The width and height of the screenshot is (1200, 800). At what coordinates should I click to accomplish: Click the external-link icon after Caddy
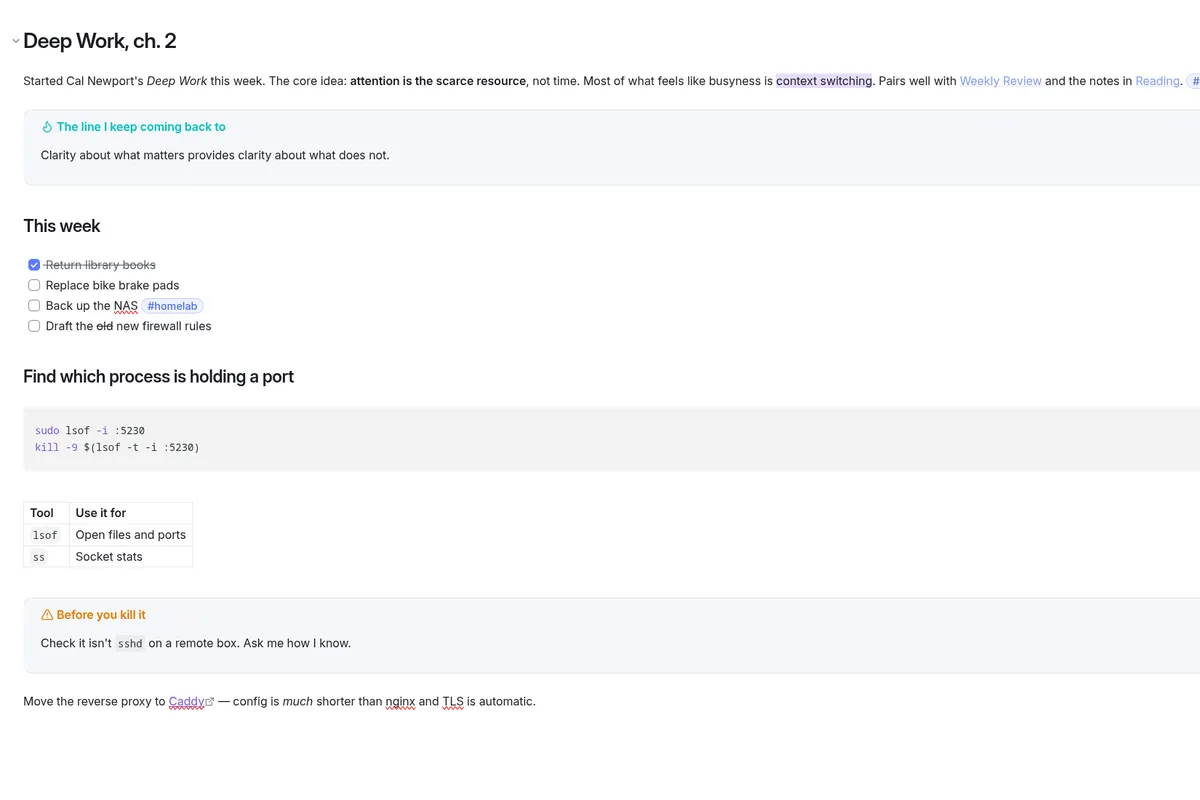(210, 702)
